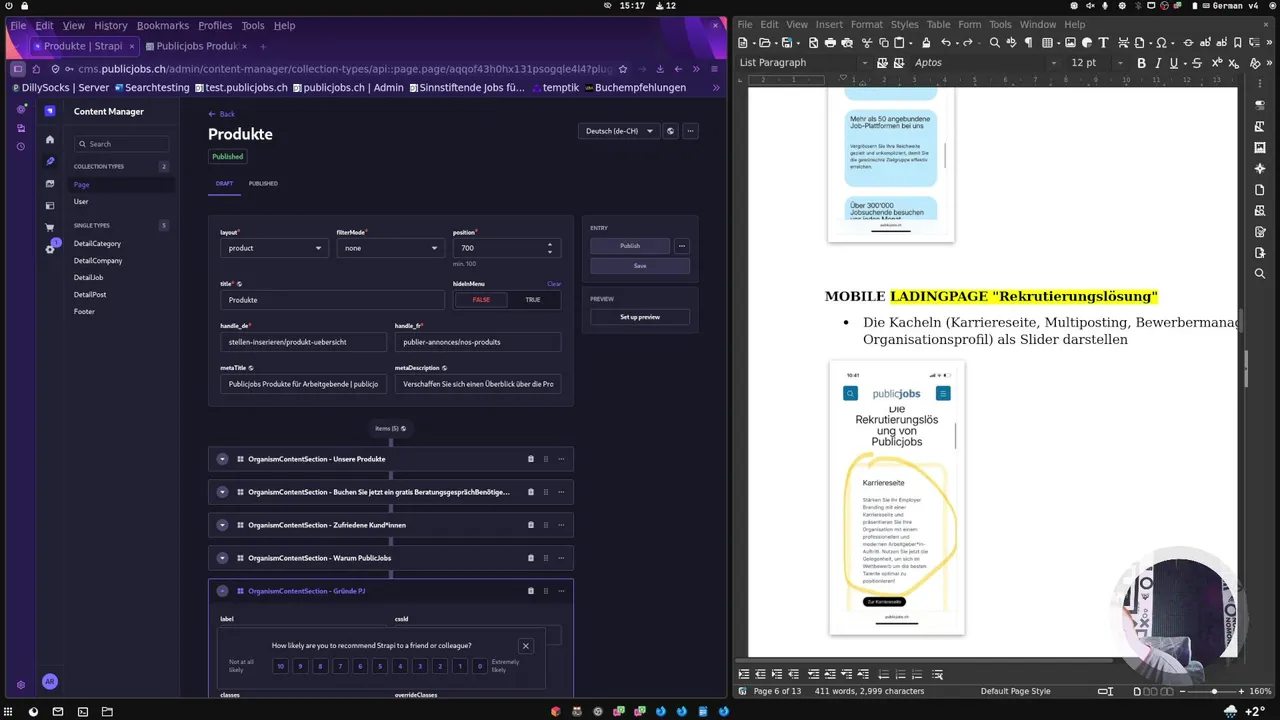
Task: Open Deutsch (de-CH) locale dropdown
Action: pyautogui.click(x=618, y=131)
